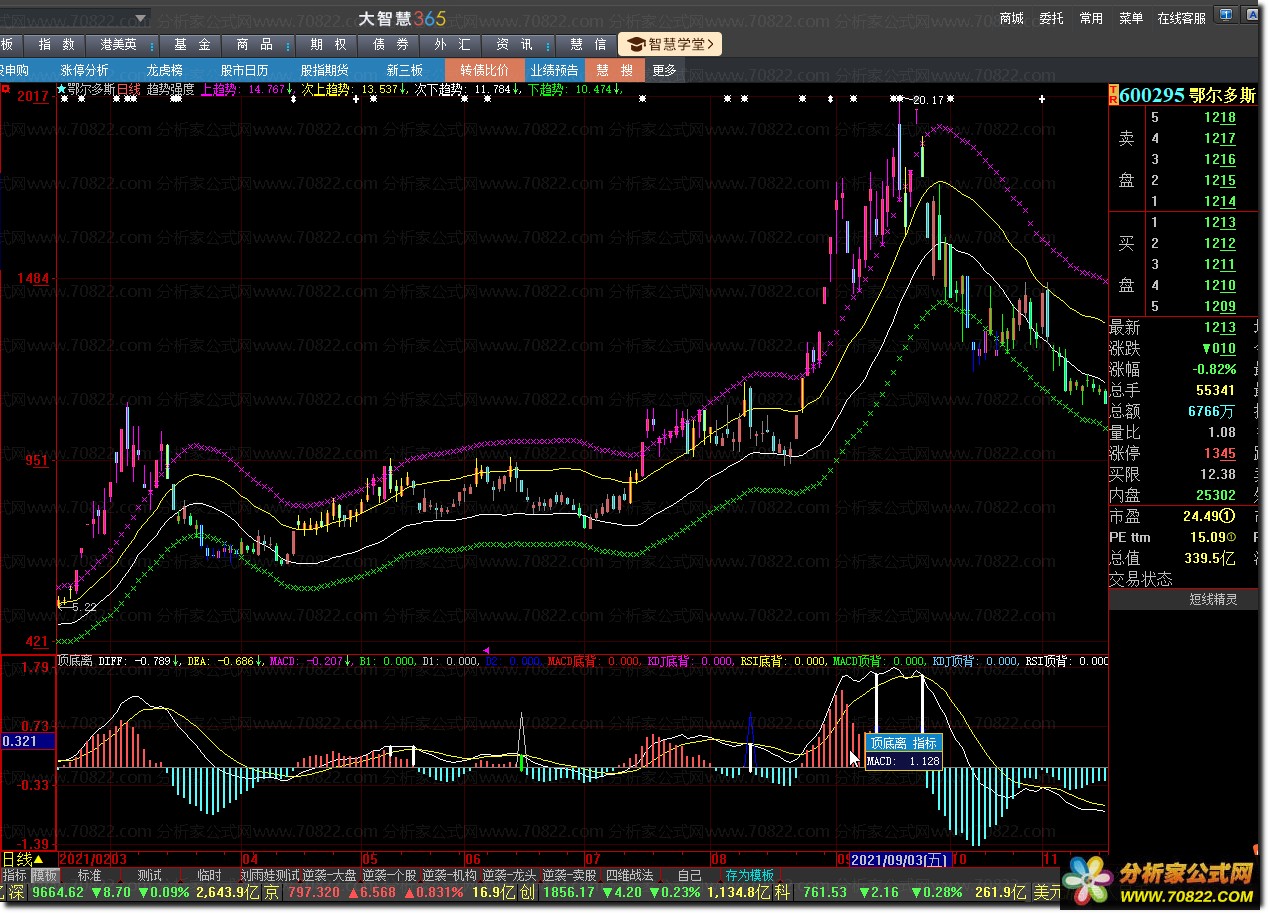
Task: Open the 智慧学堂 graduation cap button
Action: pyautogui.click(x=669, y=44)
